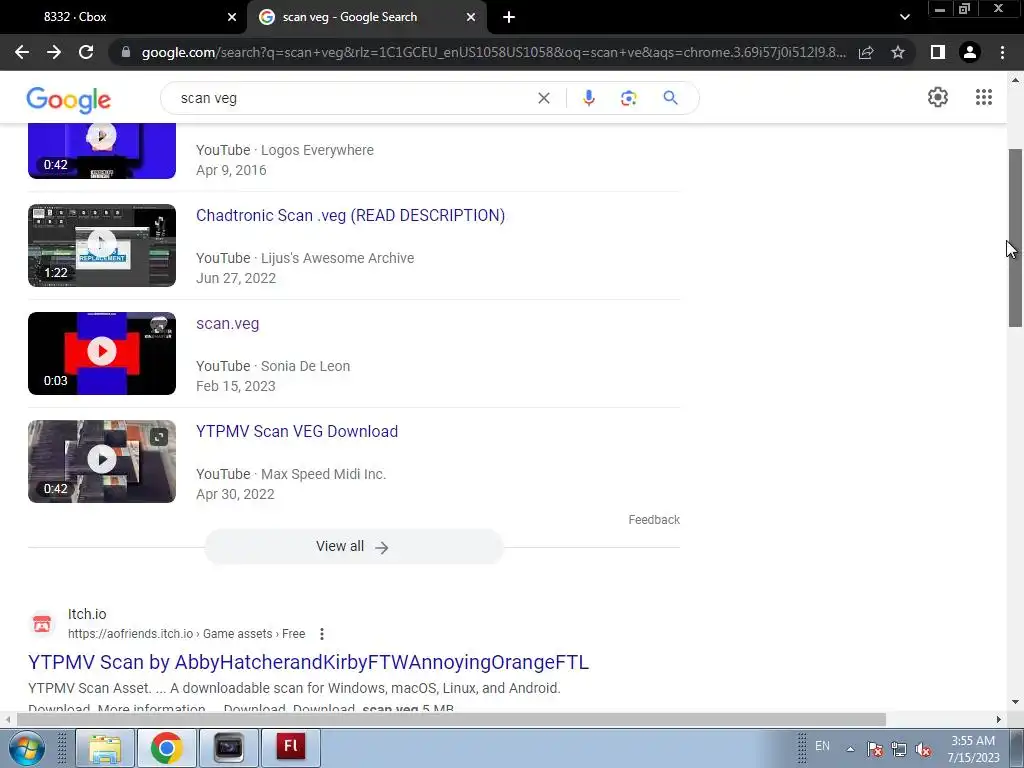Viewport: 1024px width, 768px height.
Task: Click the site lock icon in address bar
Action: click(x=126, y=52)
